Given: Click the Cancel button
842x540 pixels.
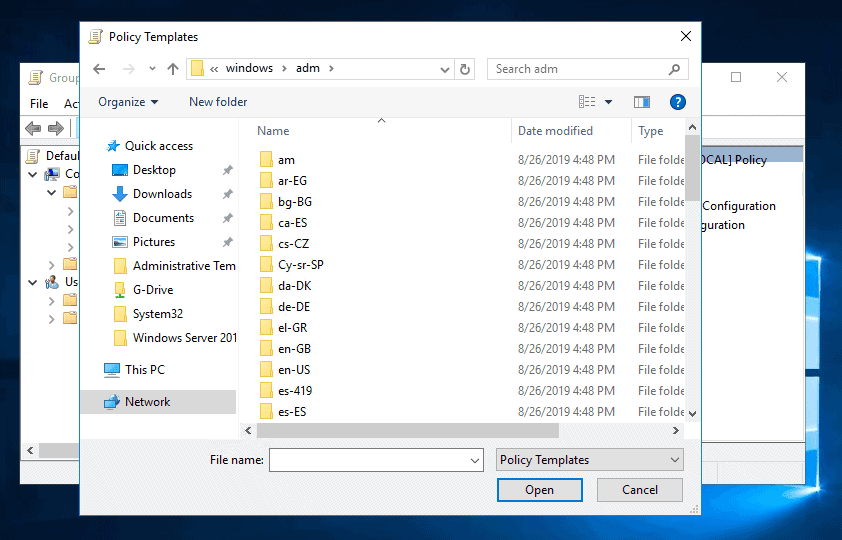Looking at the screenshot, I should click(x=640, y=490).
